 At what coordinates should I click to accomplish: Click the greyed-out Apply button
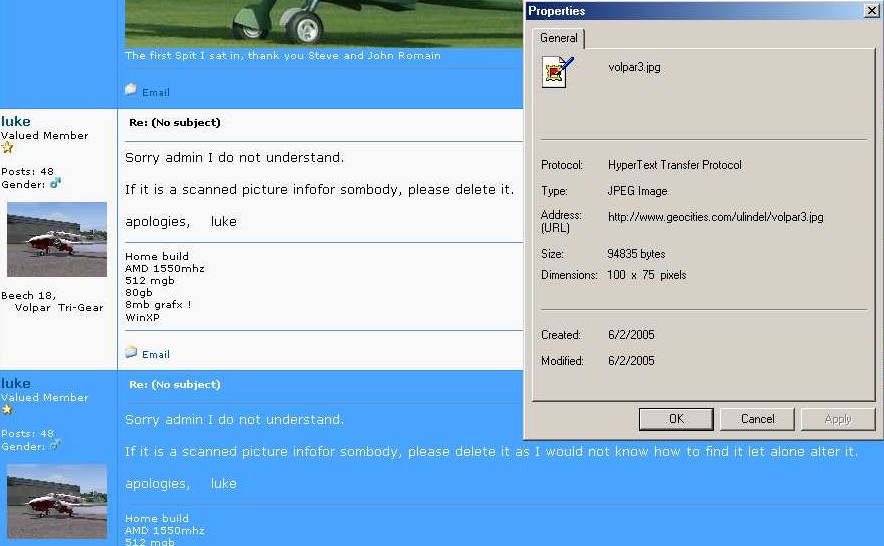pos(838,419)
